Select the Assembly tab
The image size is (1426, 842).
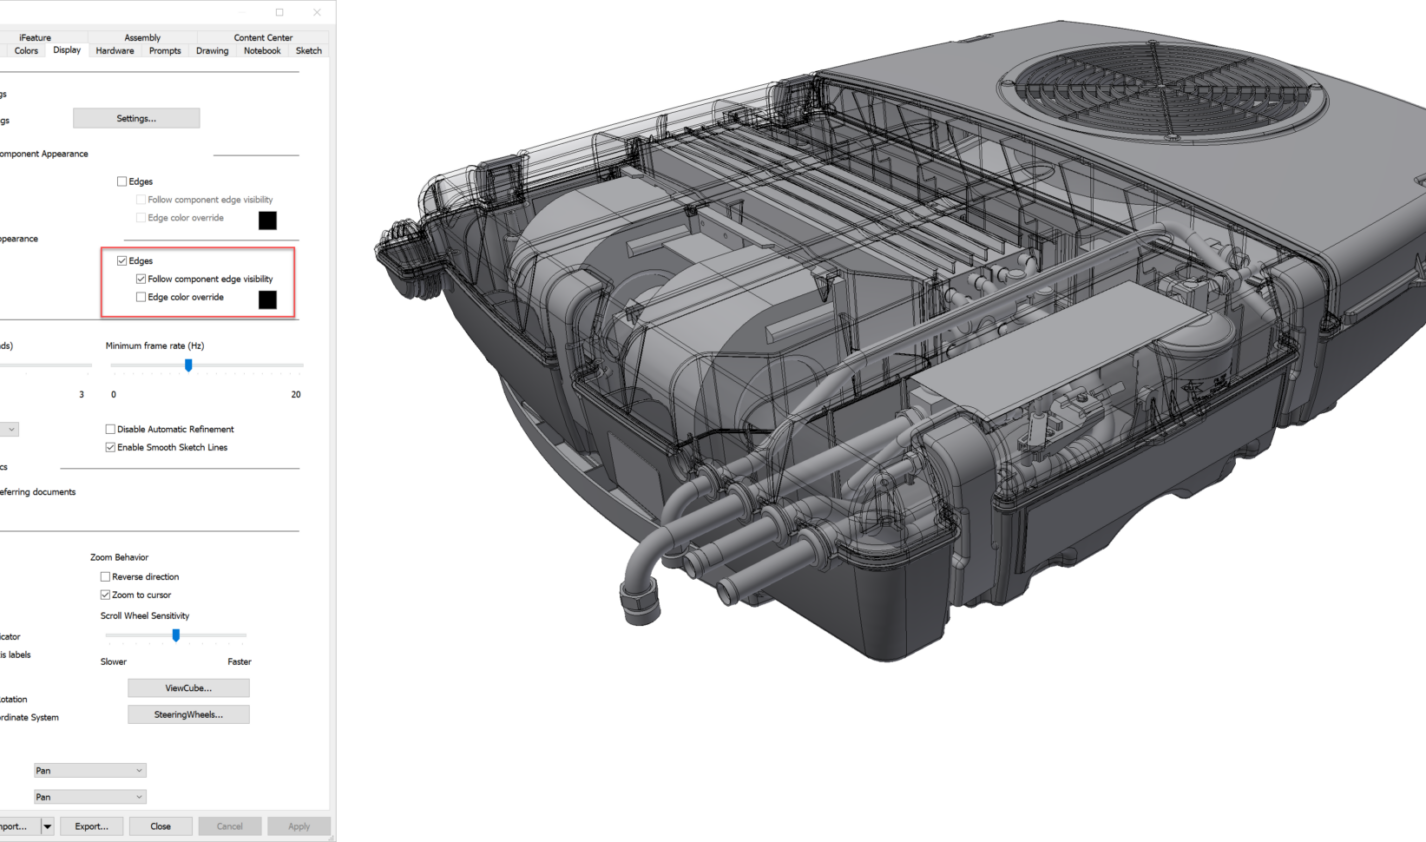click(142, 37)
